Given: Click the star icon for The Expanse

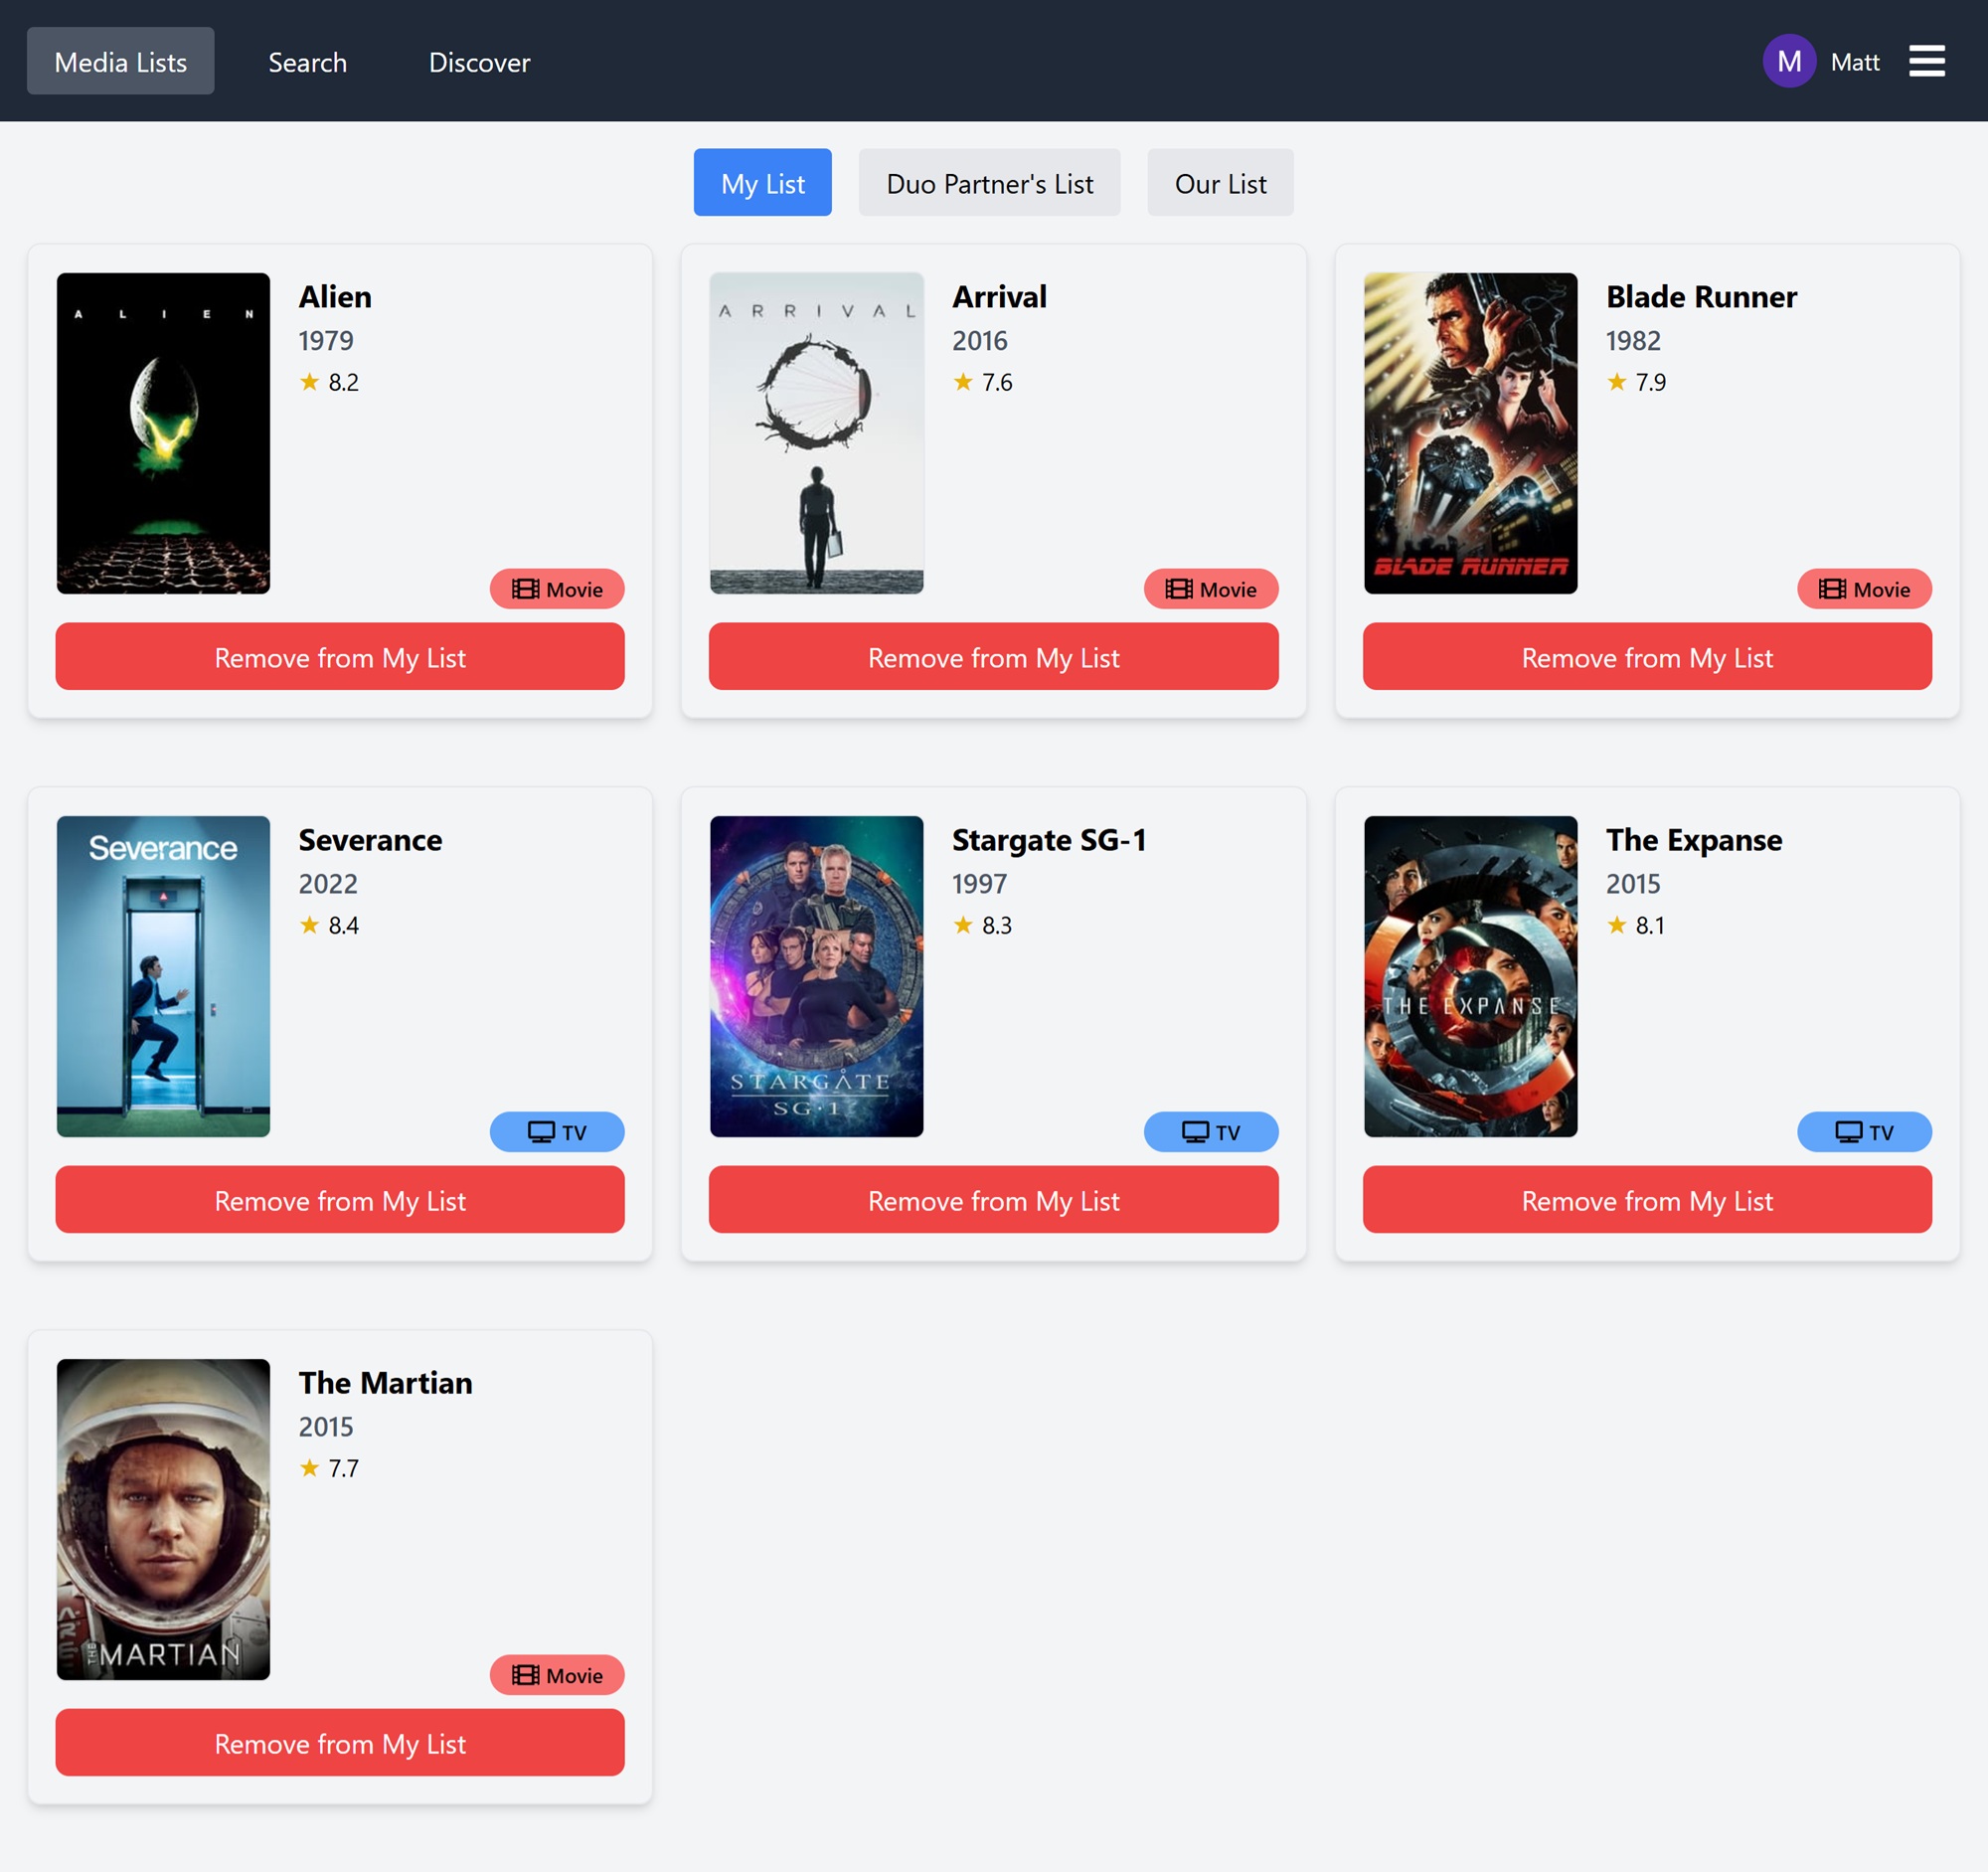Looking at the screenshot, I should [1617, 924].
